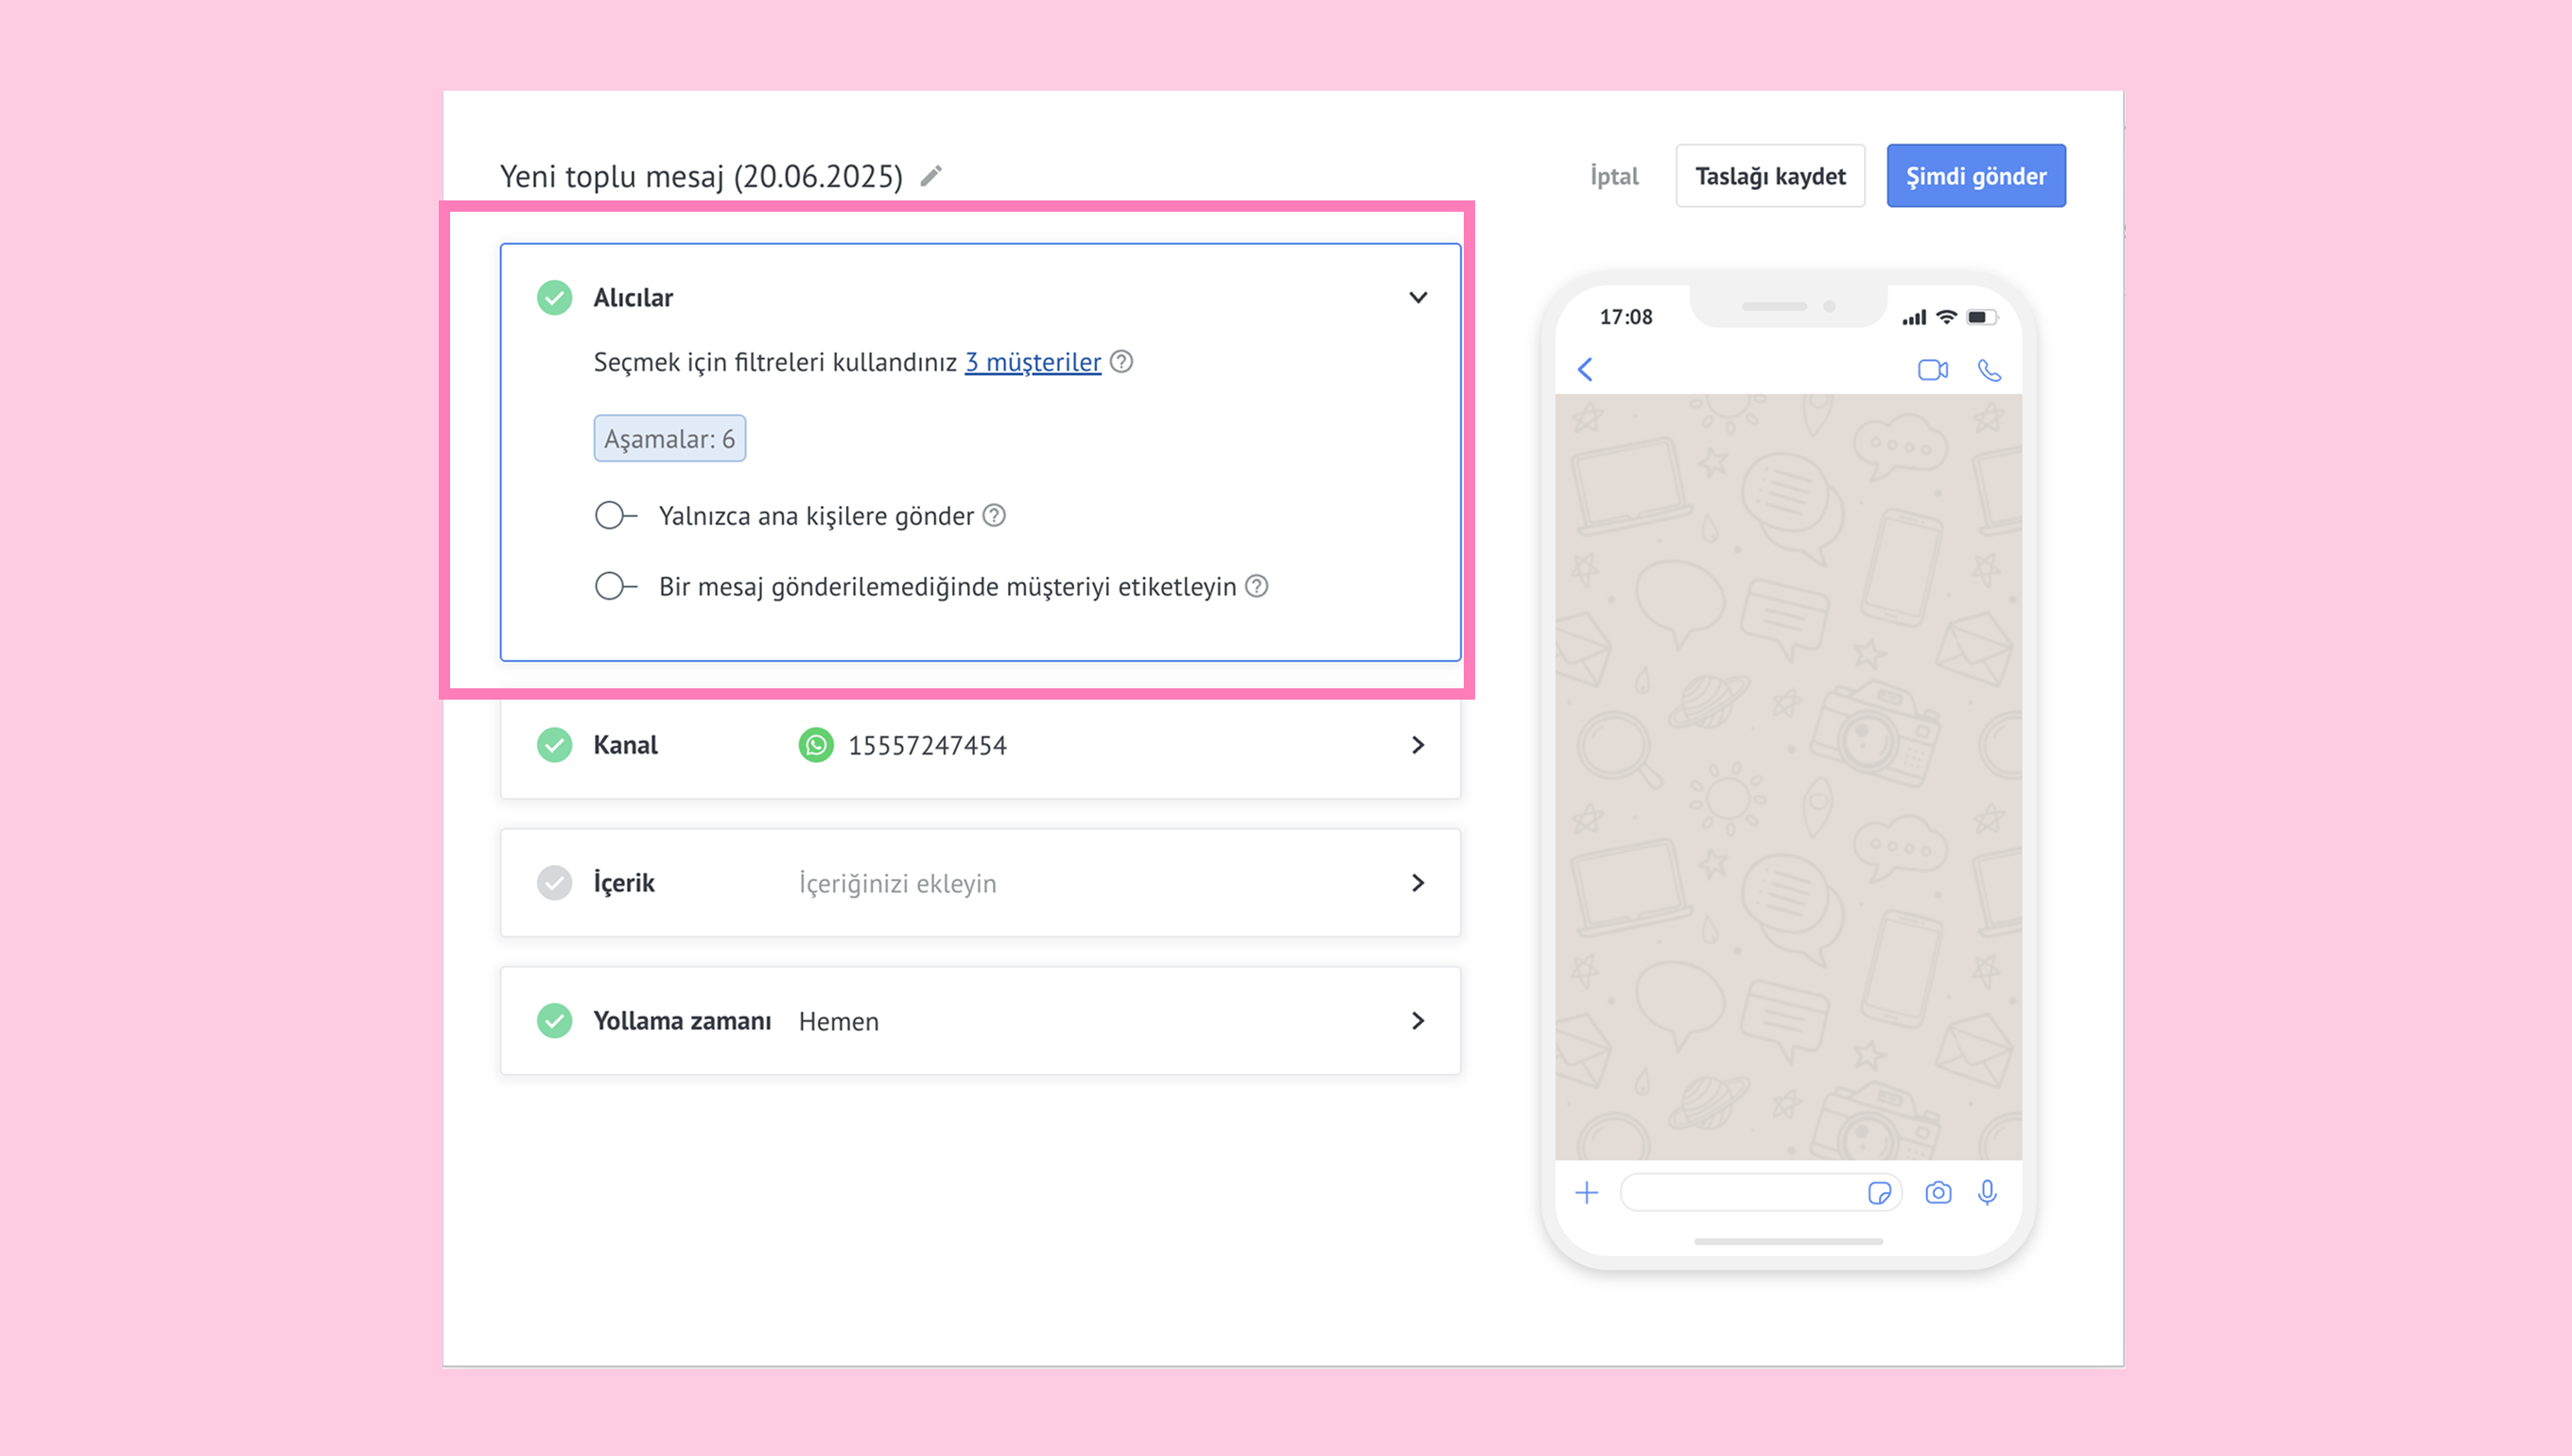
Task: Click the 17:08 clock in phone preview
Action: (1626, 317)
